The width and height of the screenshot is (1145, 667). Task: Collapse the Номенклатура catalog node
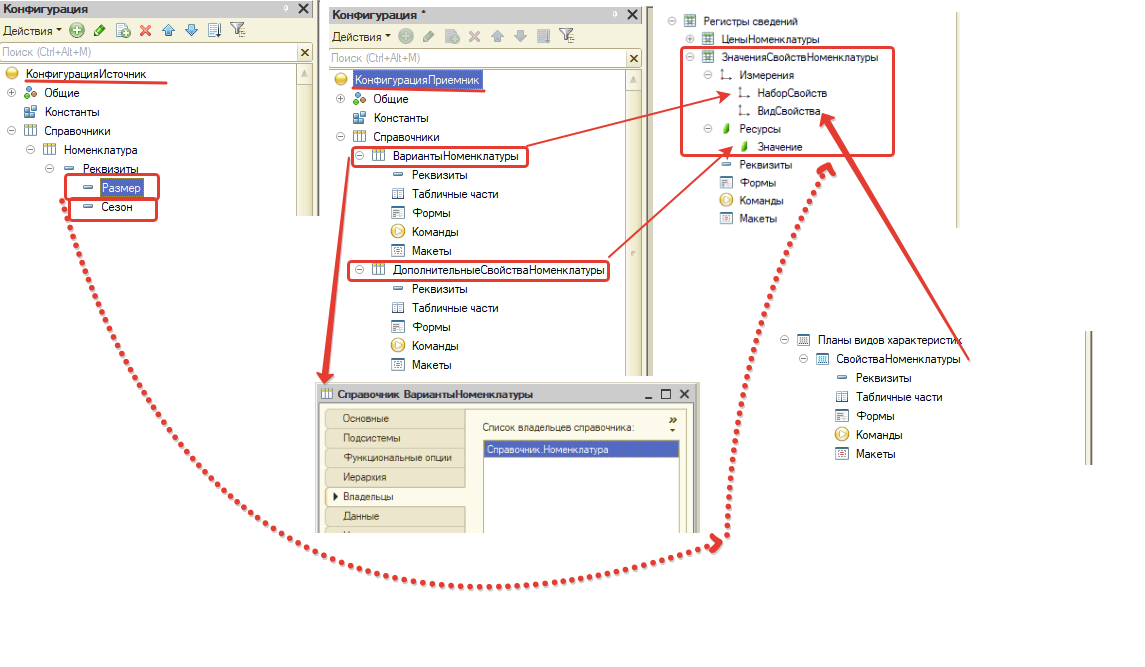point(31,150)
